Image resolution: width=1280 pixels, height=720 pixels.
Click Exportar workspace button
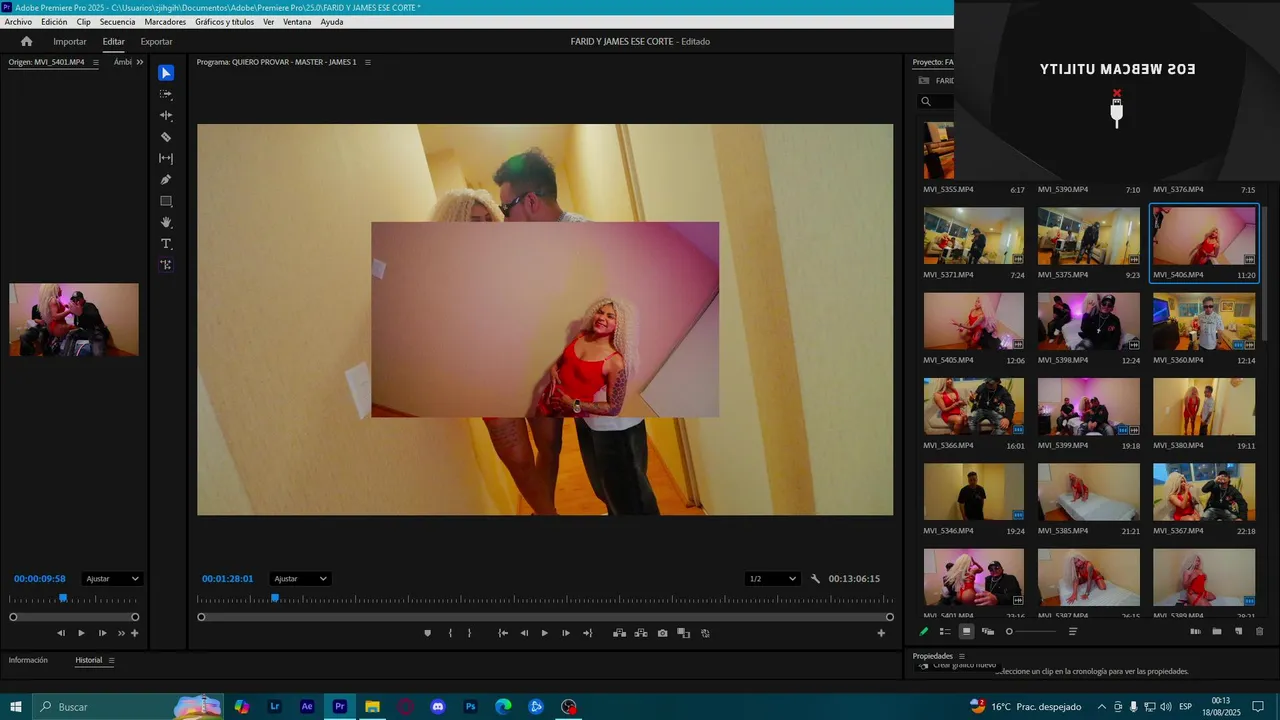point(156,41)
